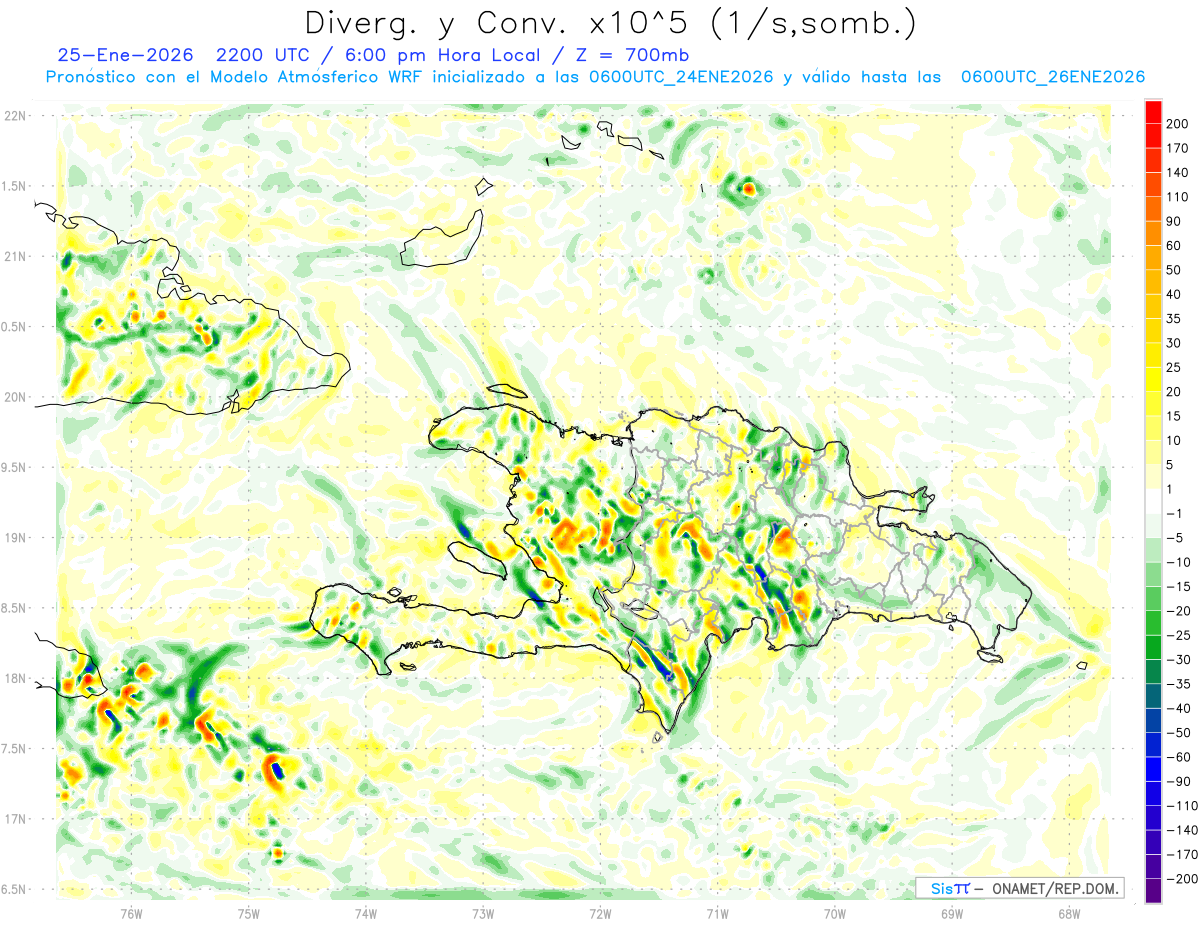1200x927 pixels.
Task: Click the '-30' value on the color scale
Action: [x=1179, y=660]
